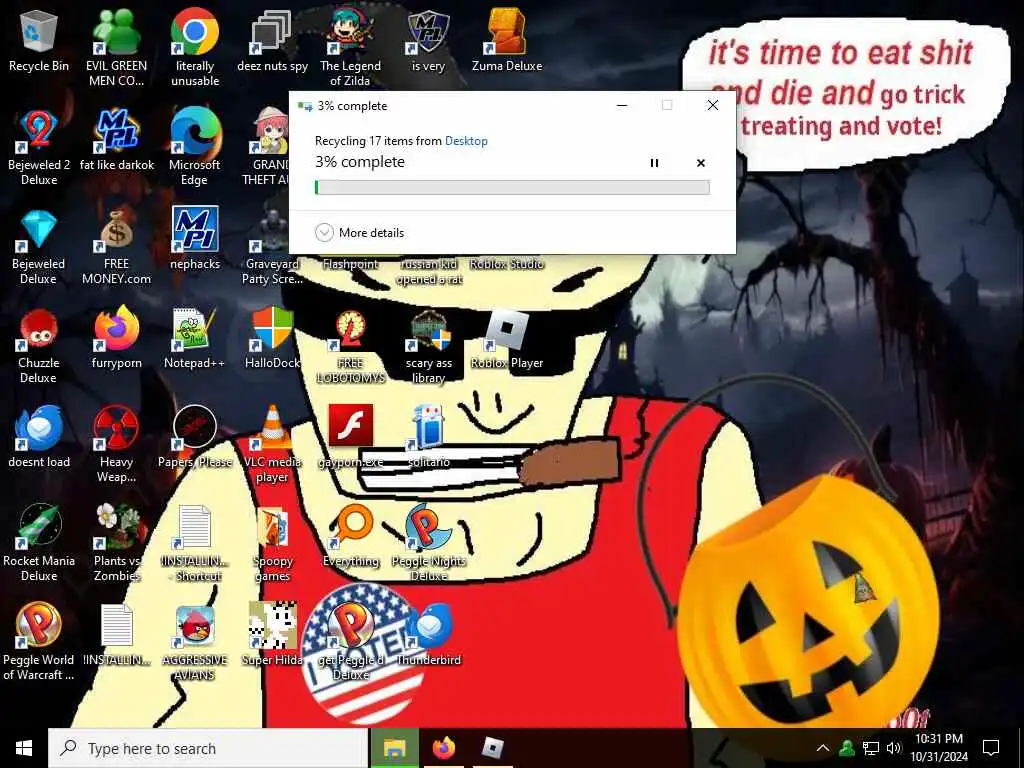Pause the recycling operation
The width and height of the screenshot is (1024, 768).
point(654,163)
